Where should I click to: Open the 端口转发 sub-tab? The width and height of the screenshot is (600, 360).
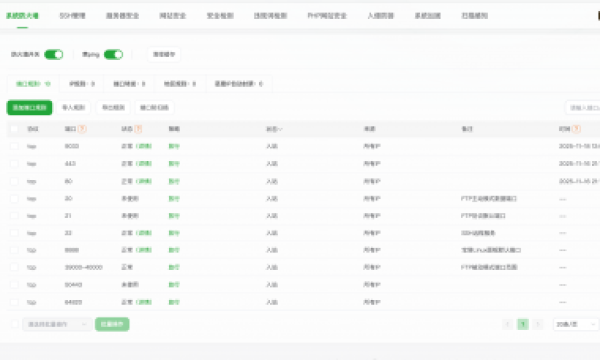129,84
